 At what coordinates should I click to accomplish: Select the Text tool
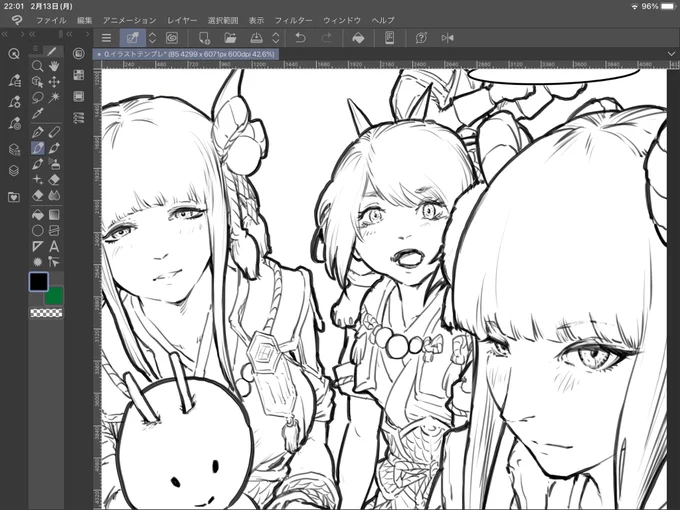tap(54, 246)
